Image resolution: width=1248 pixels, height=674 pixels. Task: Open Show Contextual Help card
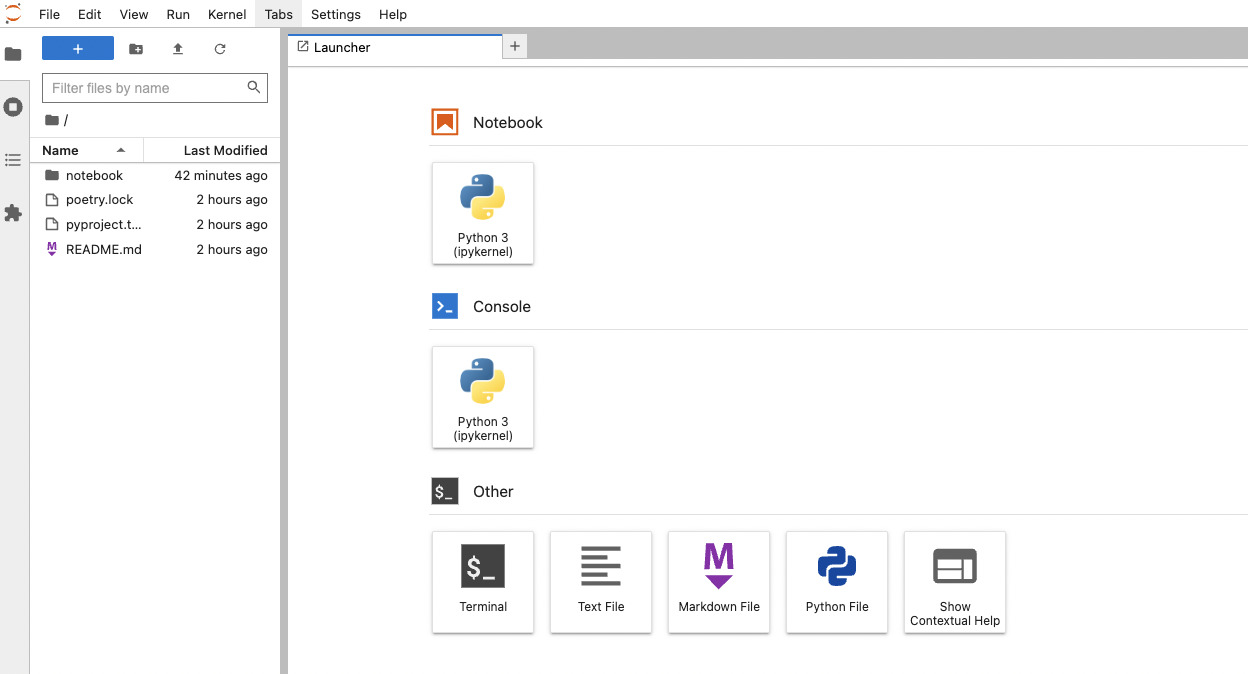955,582
